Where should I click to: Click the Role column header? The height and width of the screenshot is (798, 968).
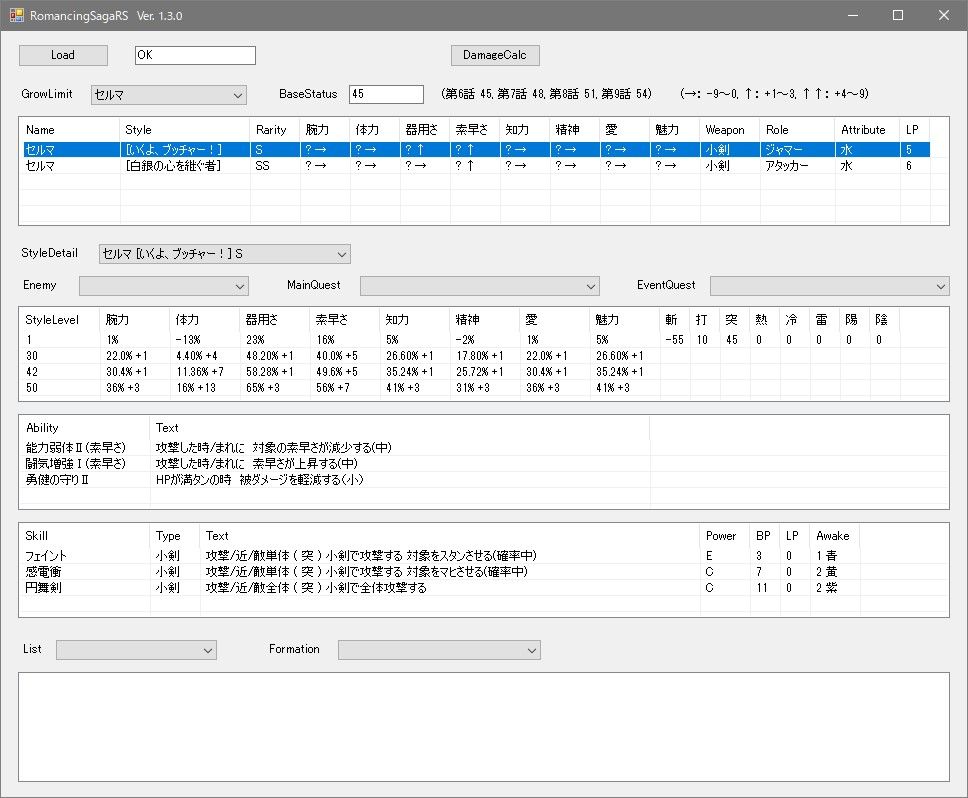tap(798, 130)
